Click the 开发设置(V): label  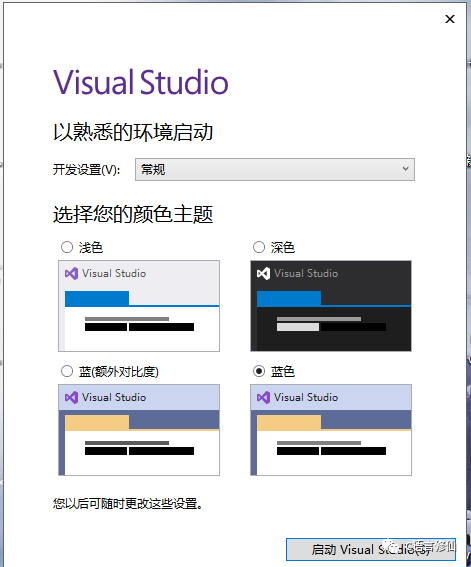pyautogui.click(x=86, y=169)
